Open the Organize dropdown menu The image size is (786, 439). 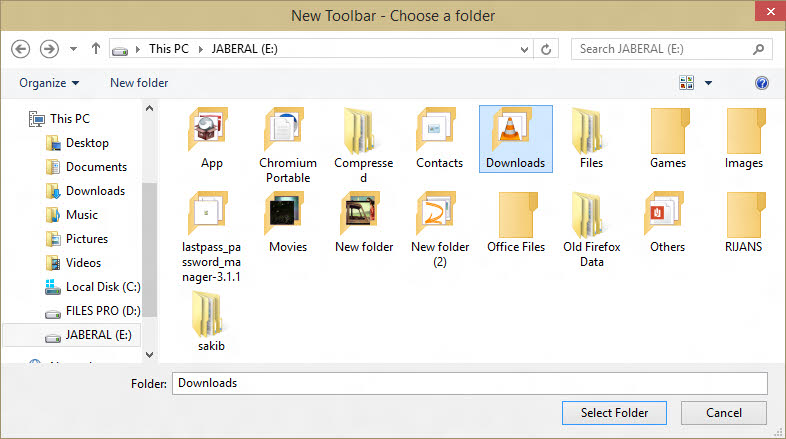(49, 83)
